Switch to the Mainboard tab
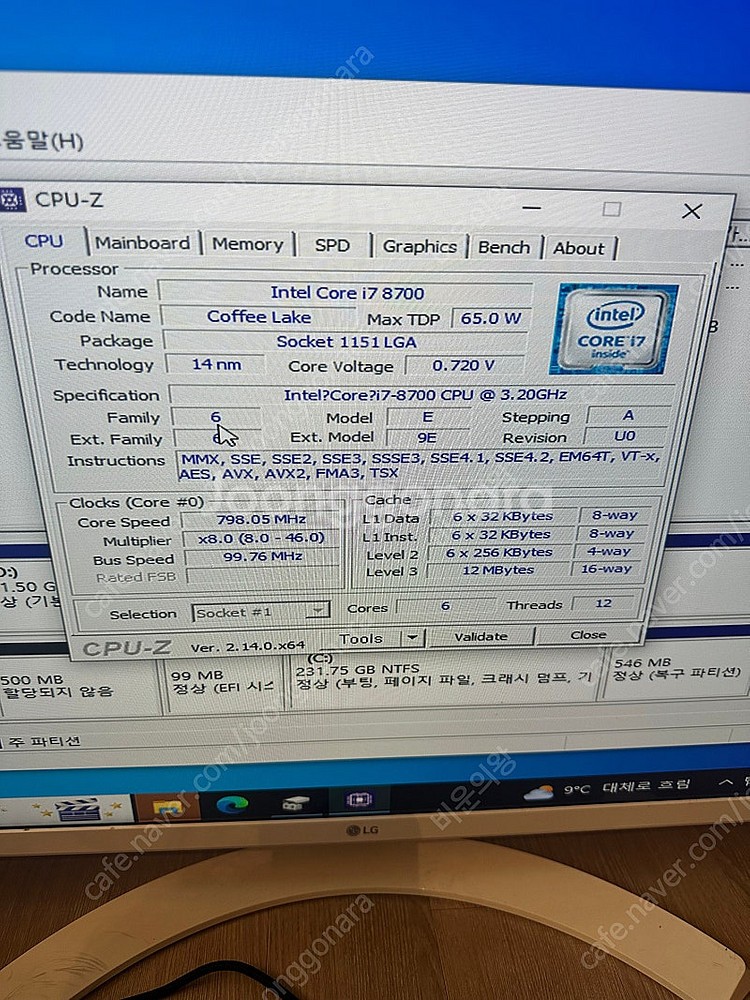The image size is (750, 1000). [x=142, y=243]
